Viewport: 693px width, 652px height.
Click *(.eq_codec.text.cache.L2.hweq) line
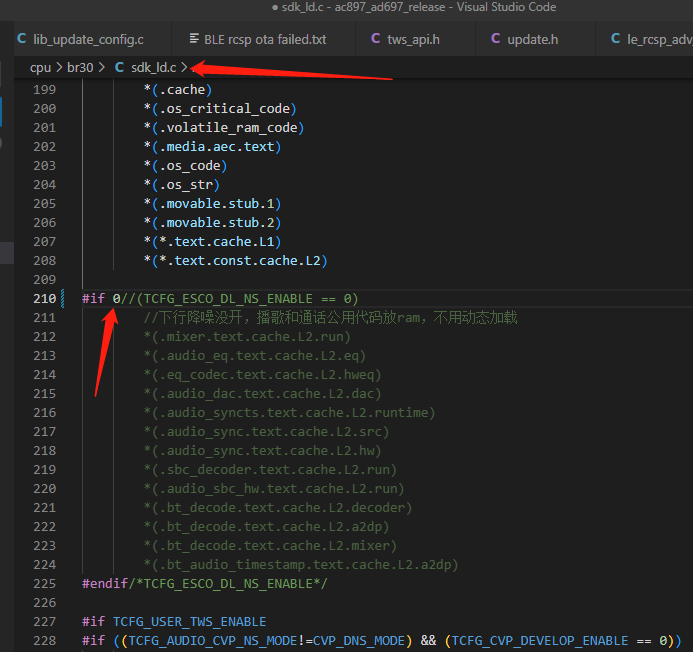tap(263, 375)
